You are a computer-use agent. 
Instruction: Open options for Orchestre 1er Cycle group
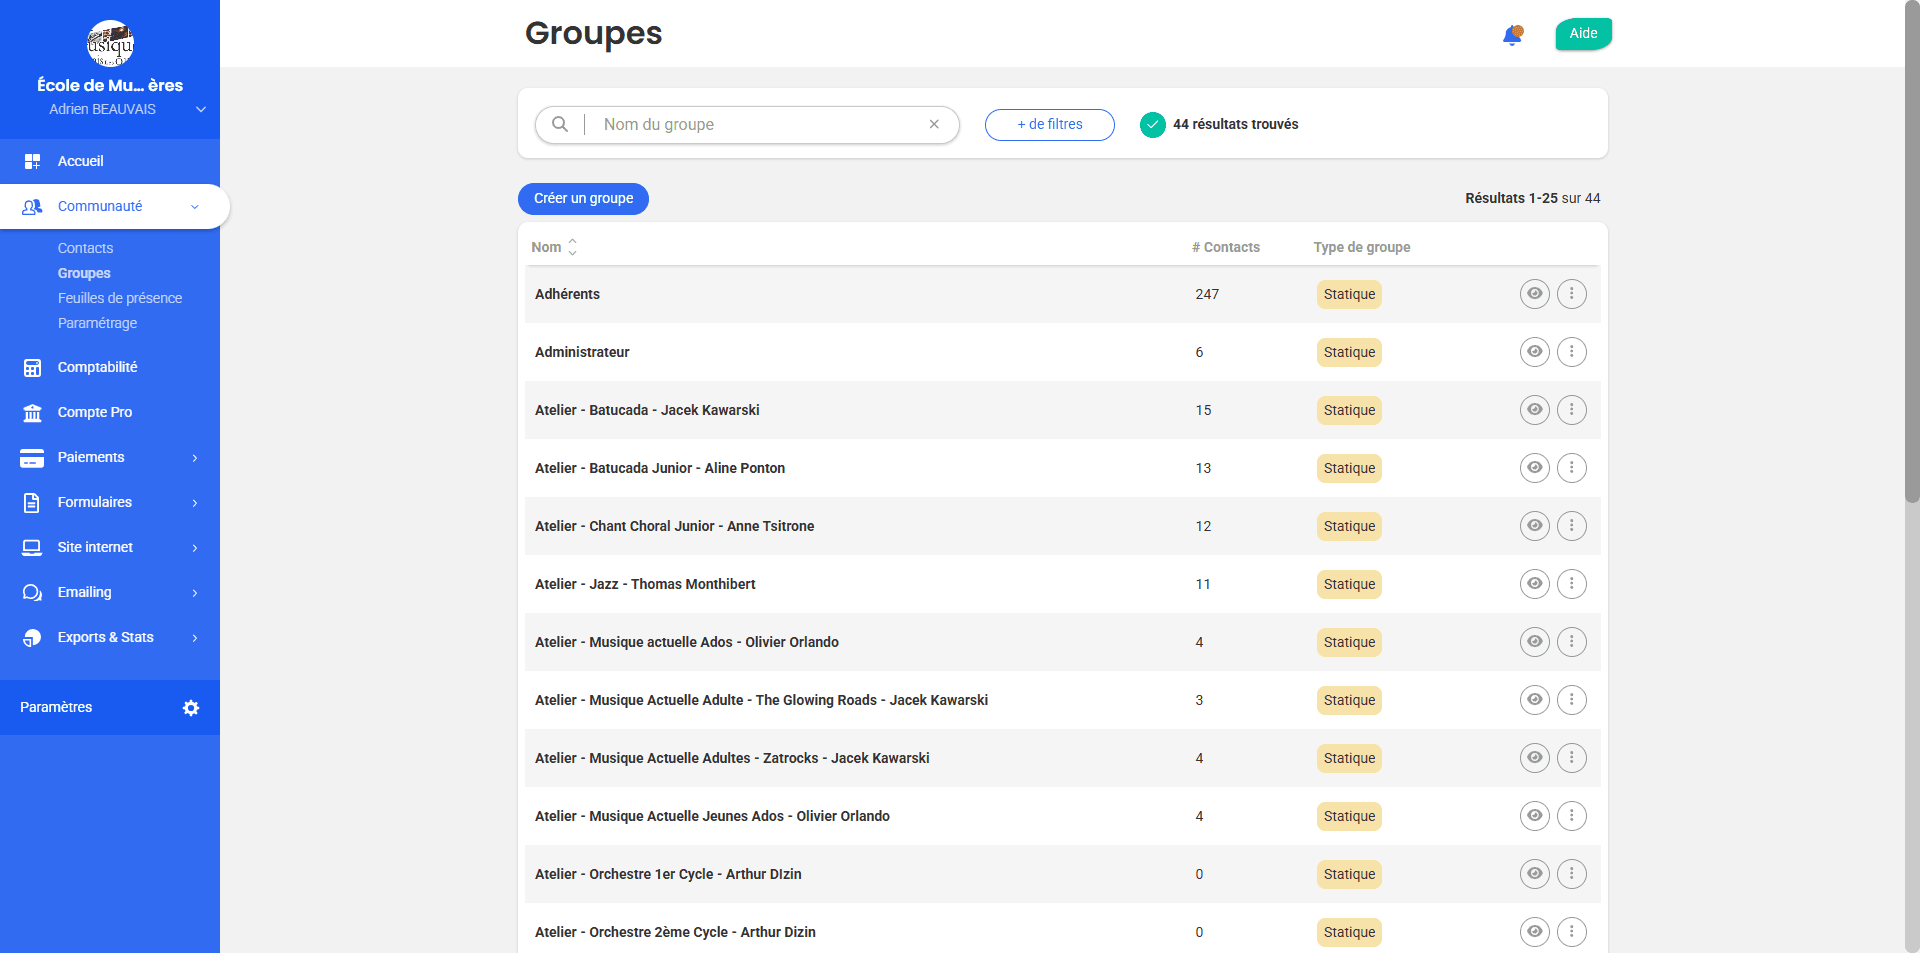(x=1572, y=874)
